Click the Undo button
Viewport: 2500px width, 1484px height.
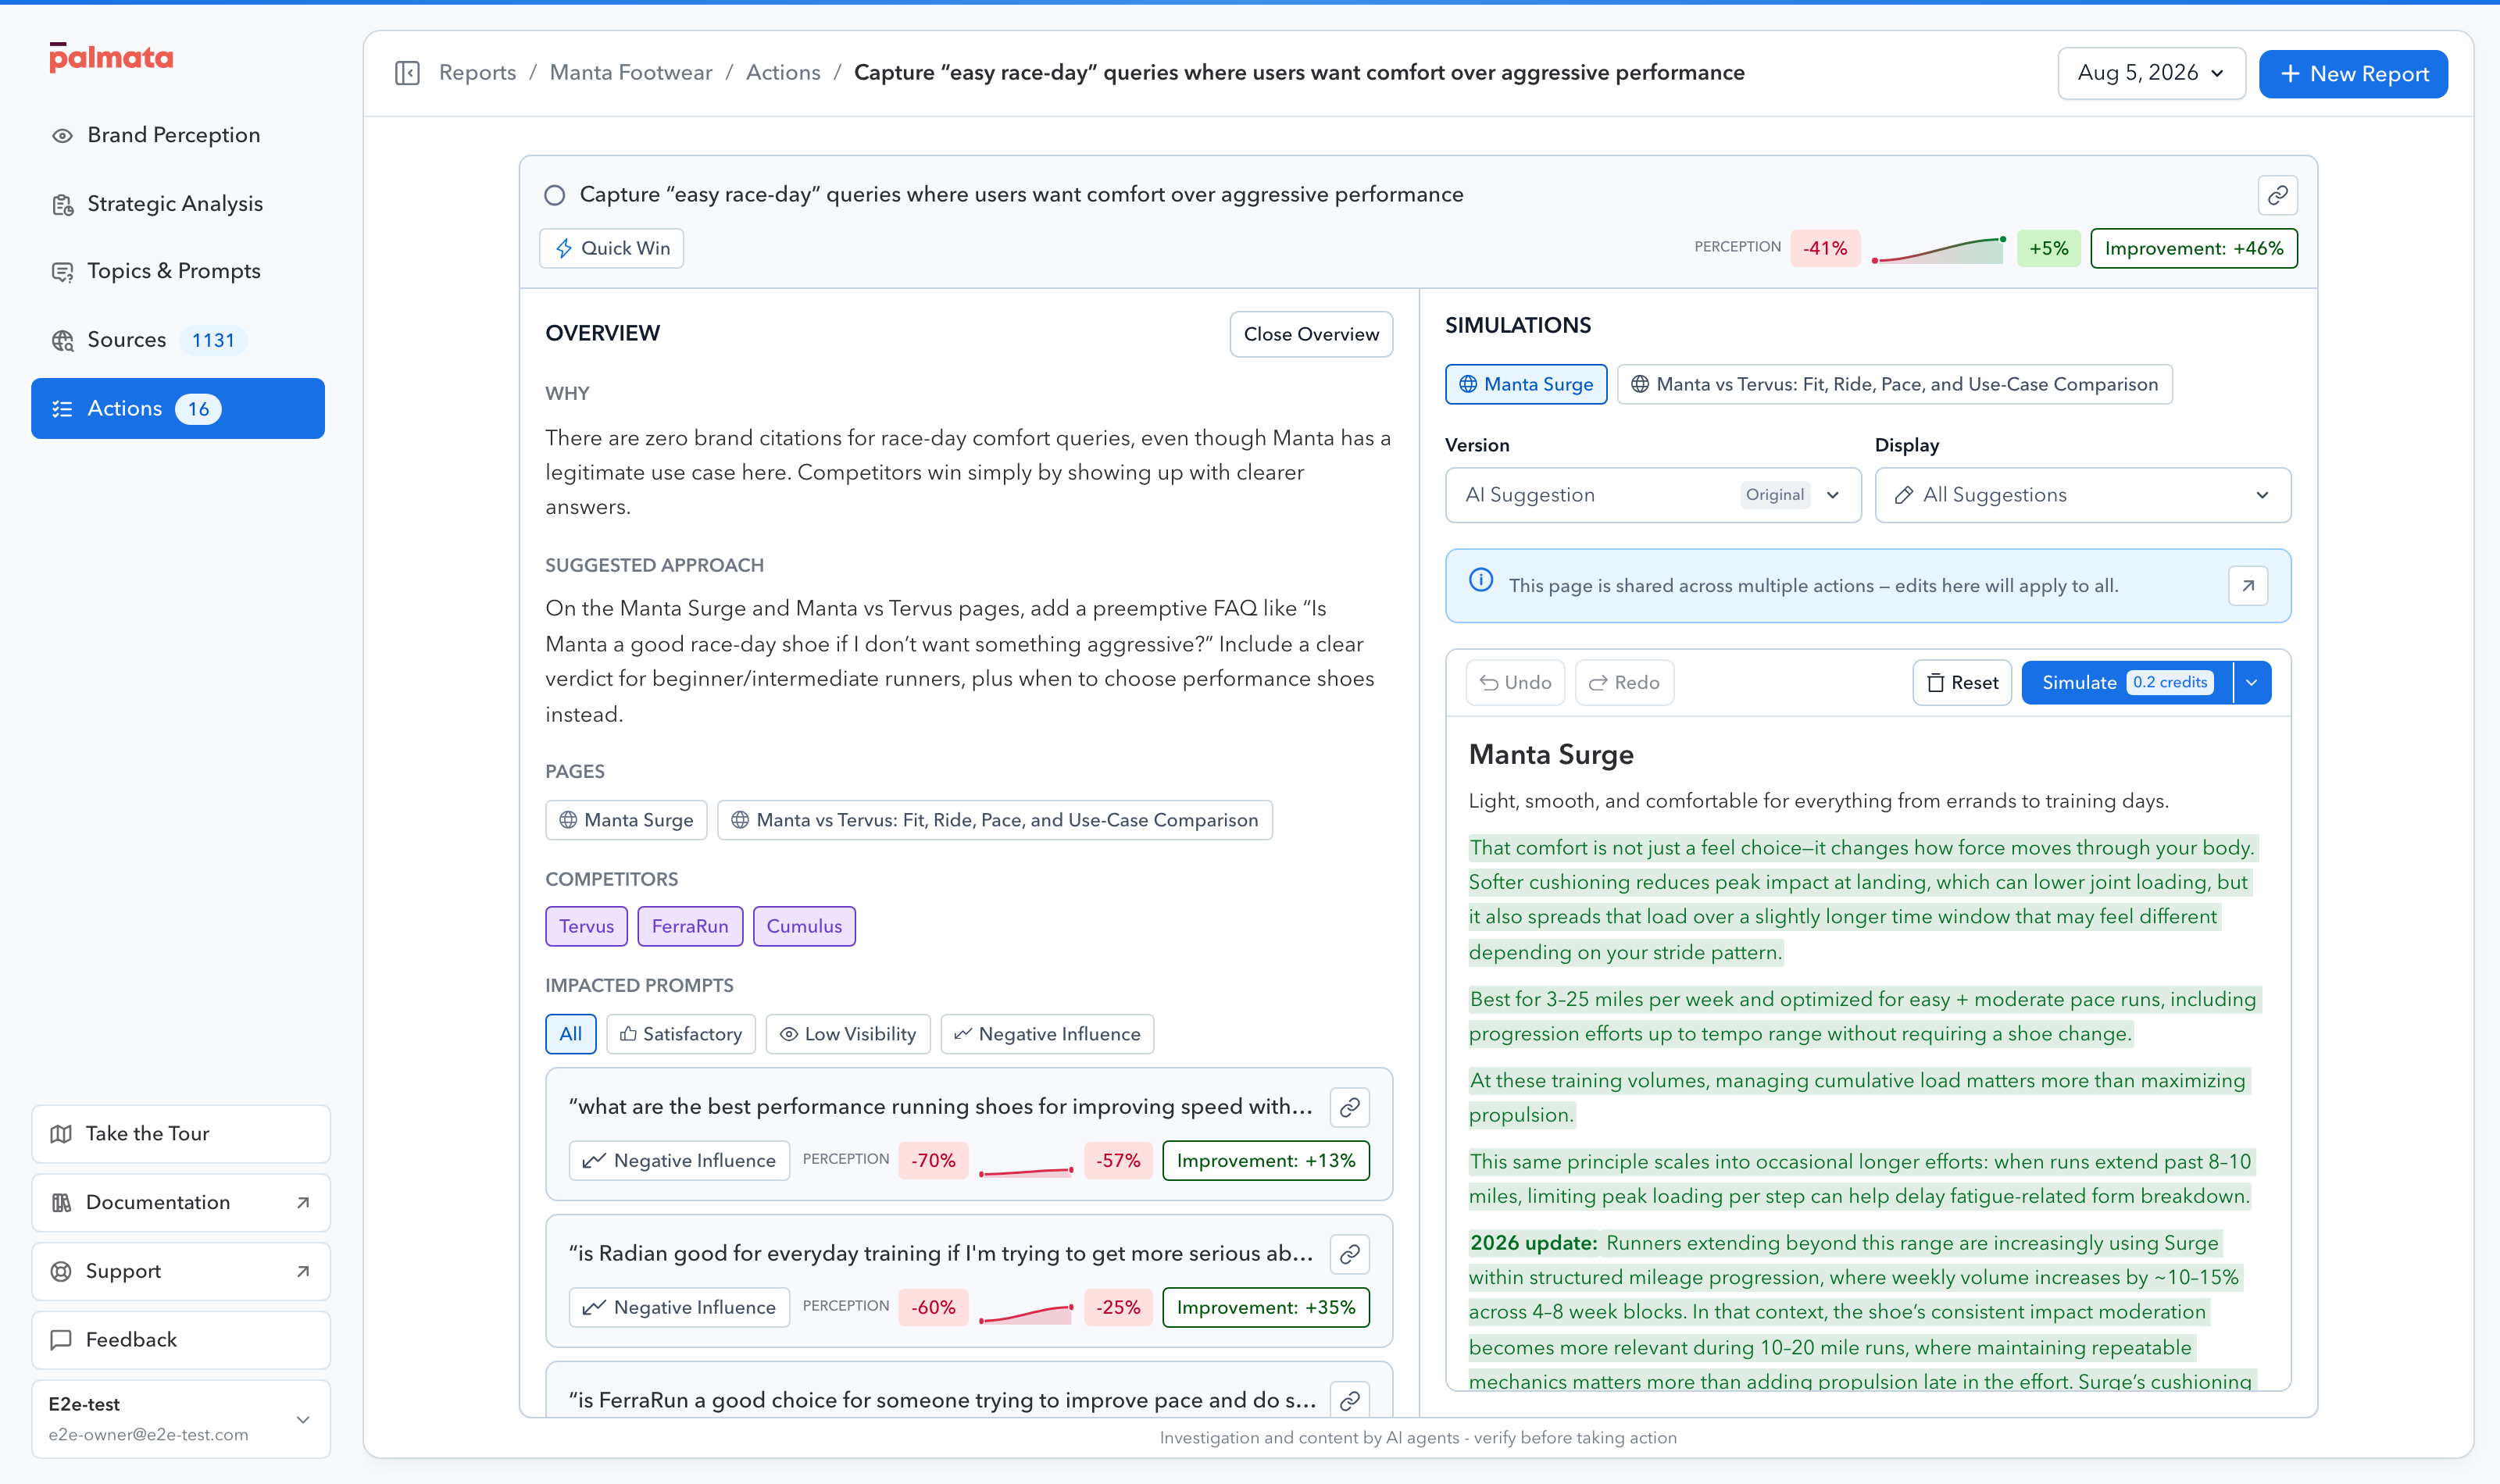[1514, 682]
